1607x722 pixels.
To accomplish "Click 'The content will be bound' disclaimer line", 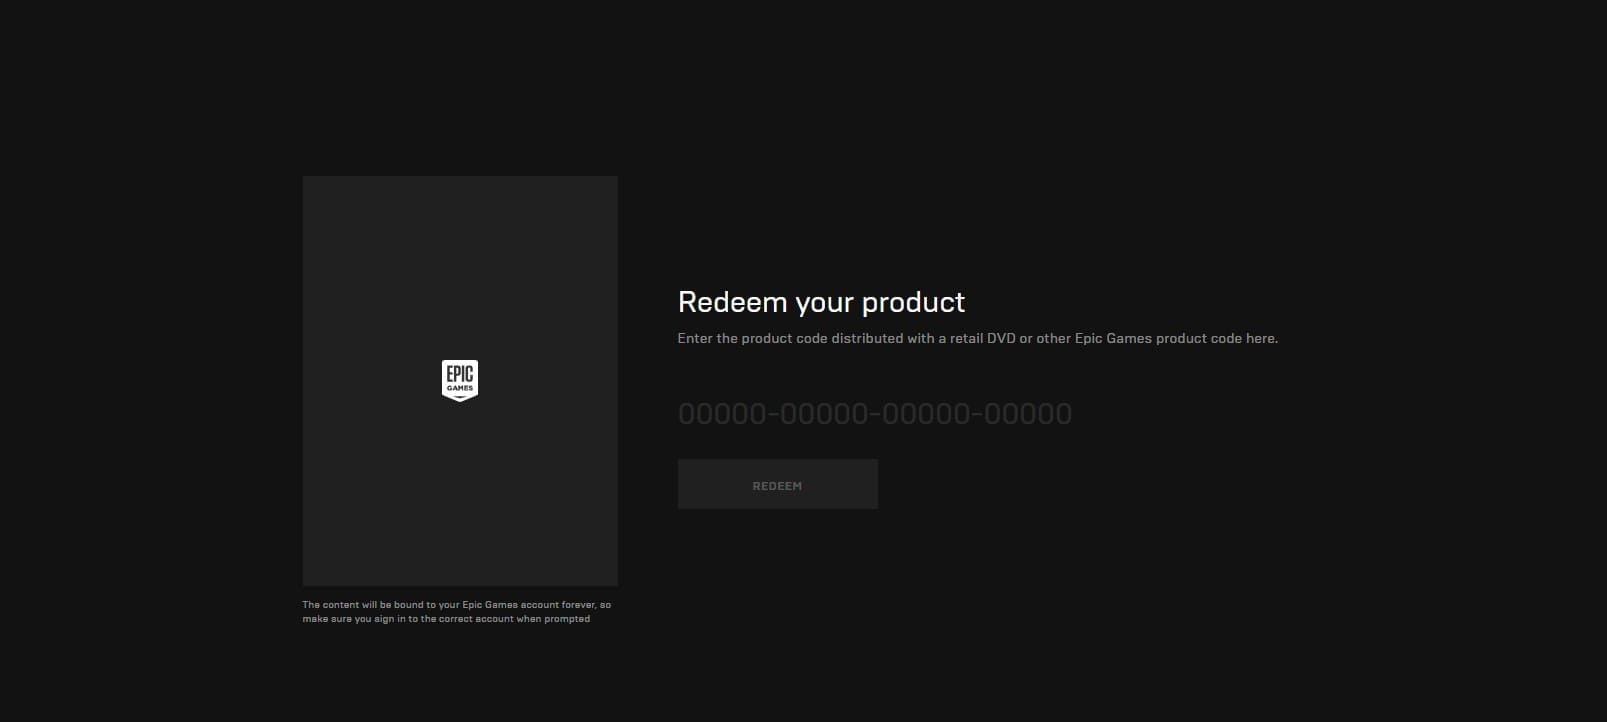I will (456, 605).
